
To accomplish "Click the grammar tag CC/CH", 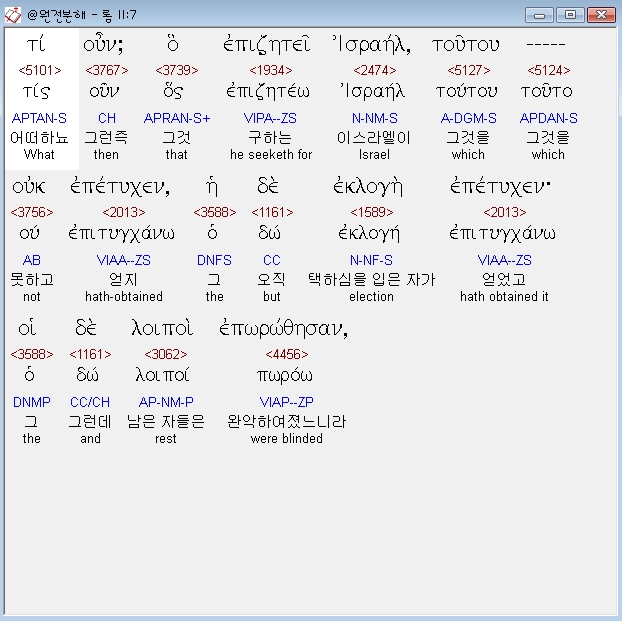I will click(x=90, y=402).
